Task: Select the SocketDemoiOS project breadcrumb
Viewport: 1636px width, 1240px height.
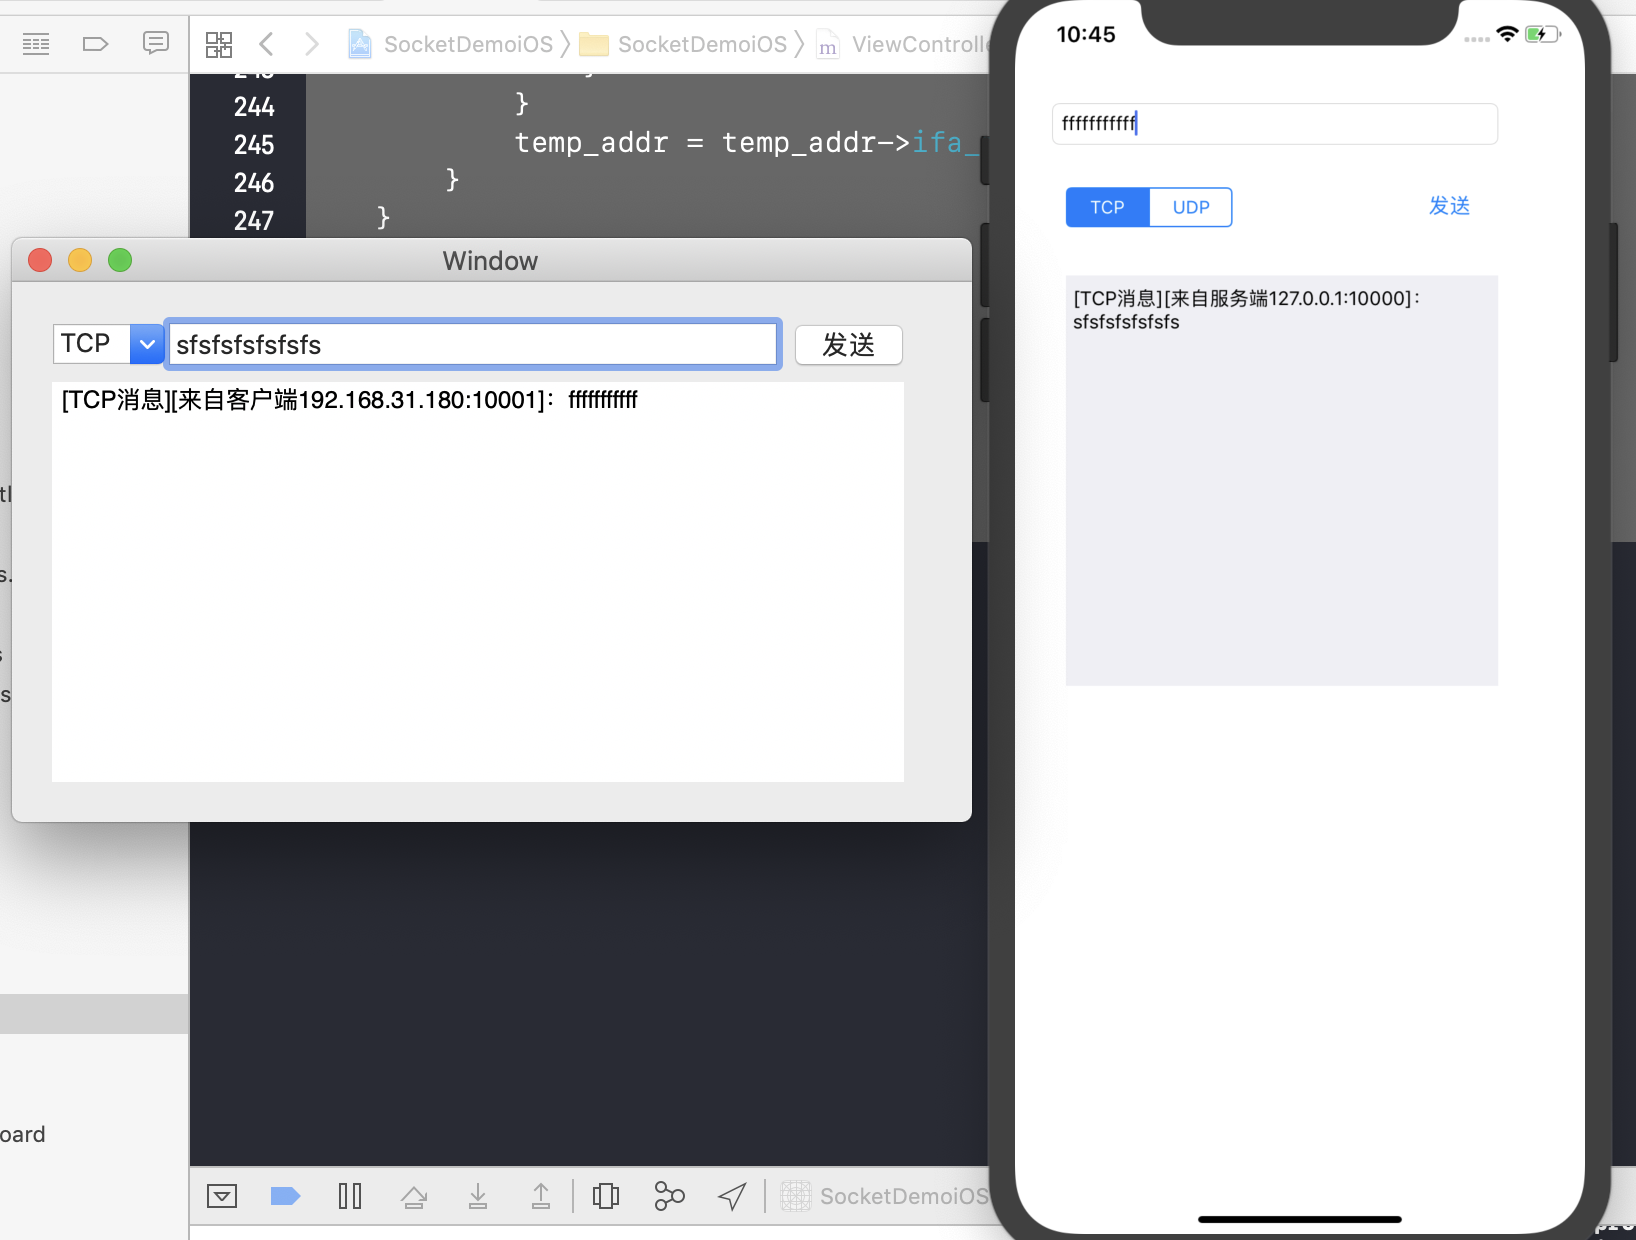Action: pyautogui.click(x=450, y=44)
